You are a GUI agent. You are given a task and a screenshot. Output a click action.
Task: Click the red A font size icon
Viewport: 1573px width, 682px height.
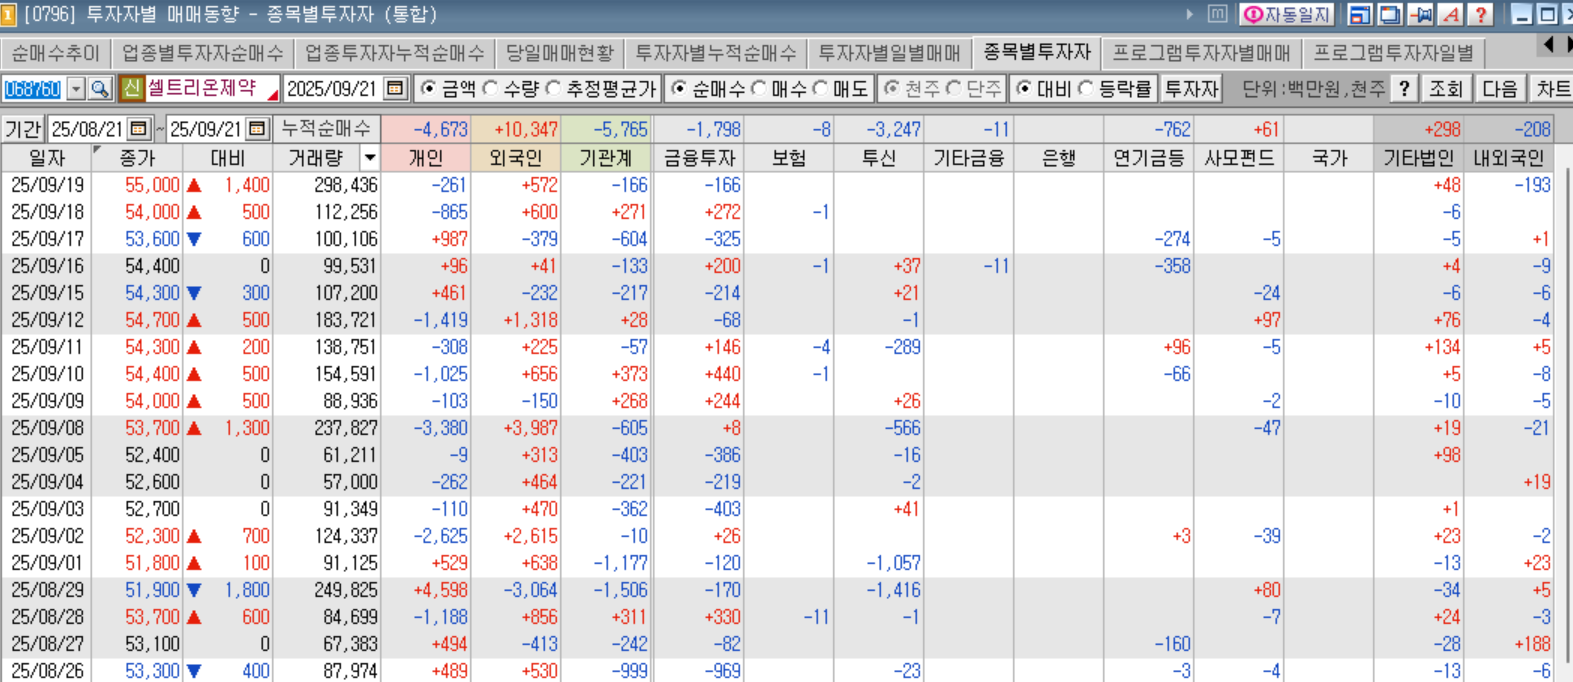point(1451,14)
